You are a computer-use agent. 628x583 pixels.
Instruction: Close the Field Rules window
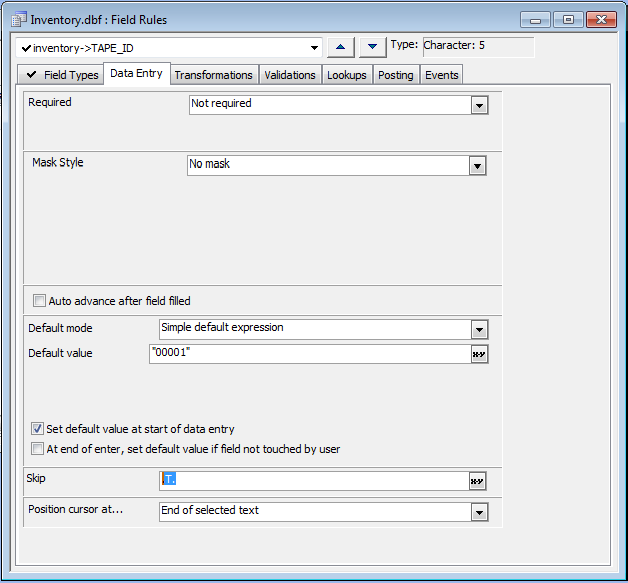click(601, 20)
